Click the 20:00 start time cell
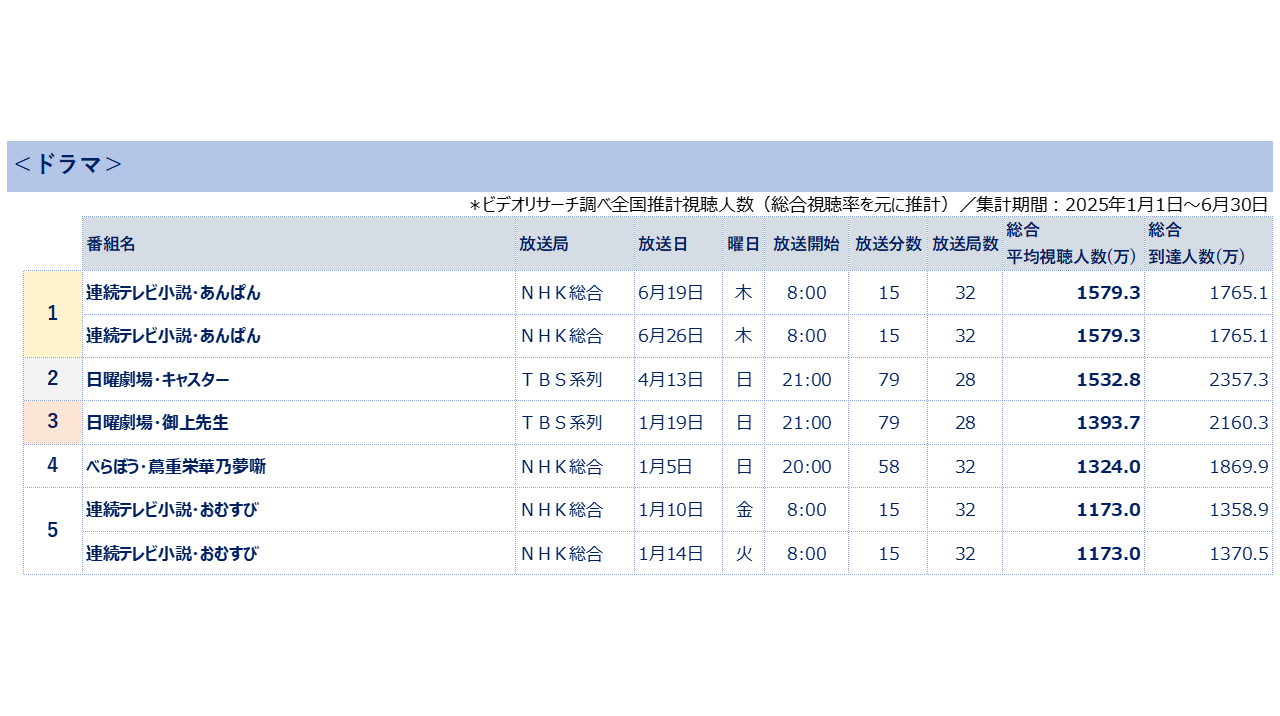Screen dimensions: 1280x716 click(x=806, y=467)
